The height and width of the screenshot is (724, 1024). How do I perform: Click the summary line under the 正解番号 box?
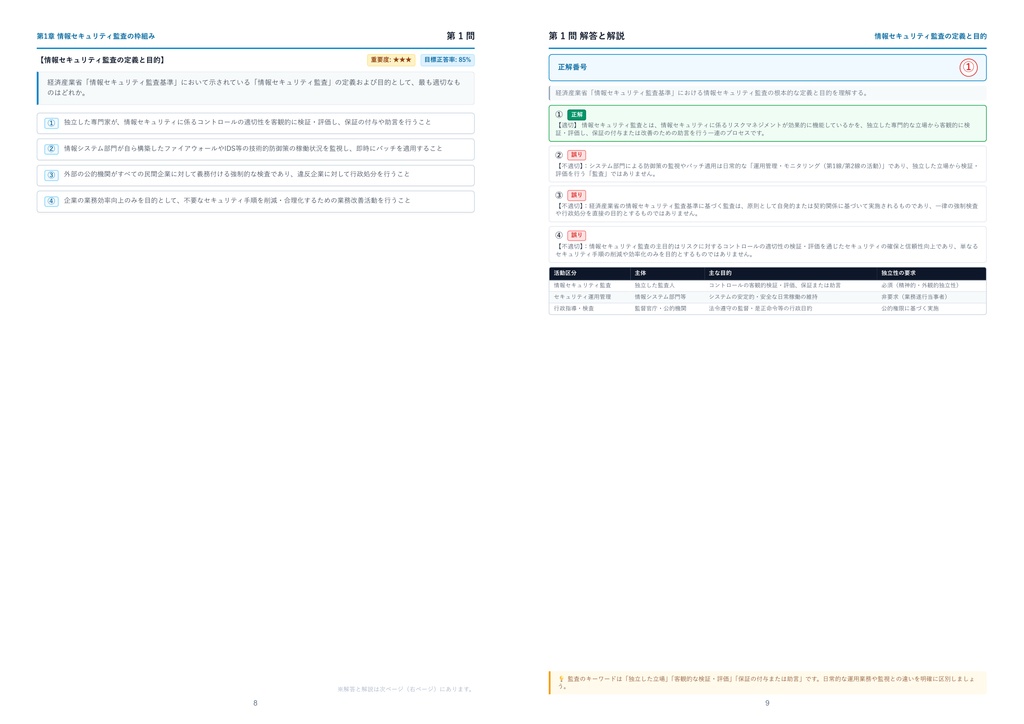click(712, 93)
